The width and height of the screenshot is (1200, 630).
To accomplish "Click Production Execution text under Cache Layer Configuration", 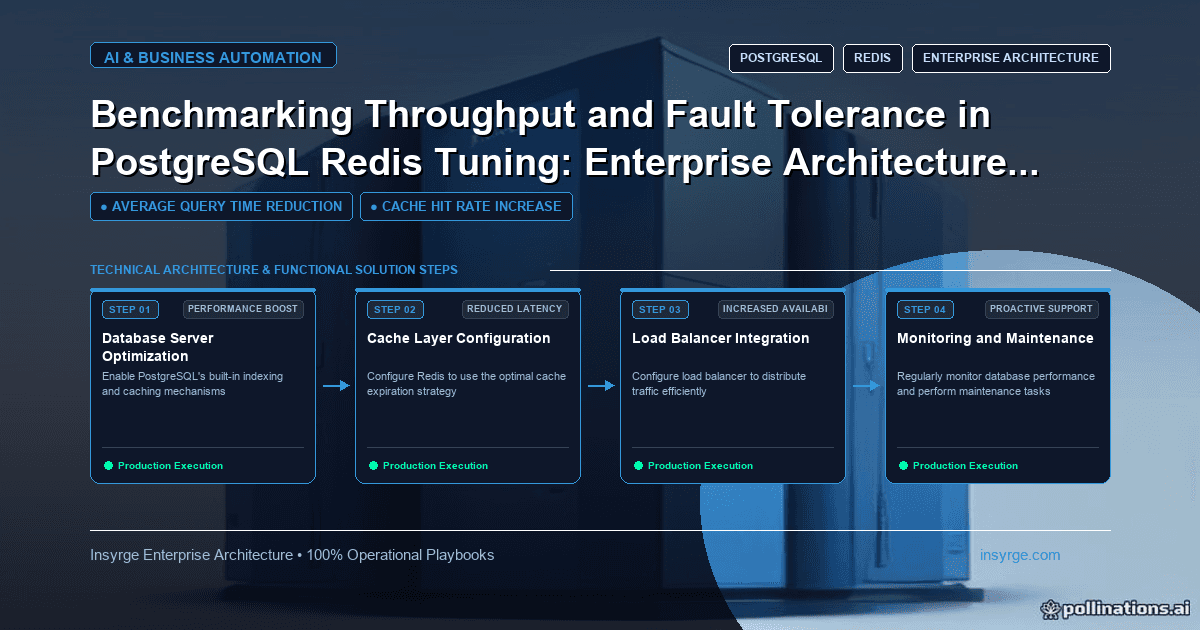I will tap(435, 466).
